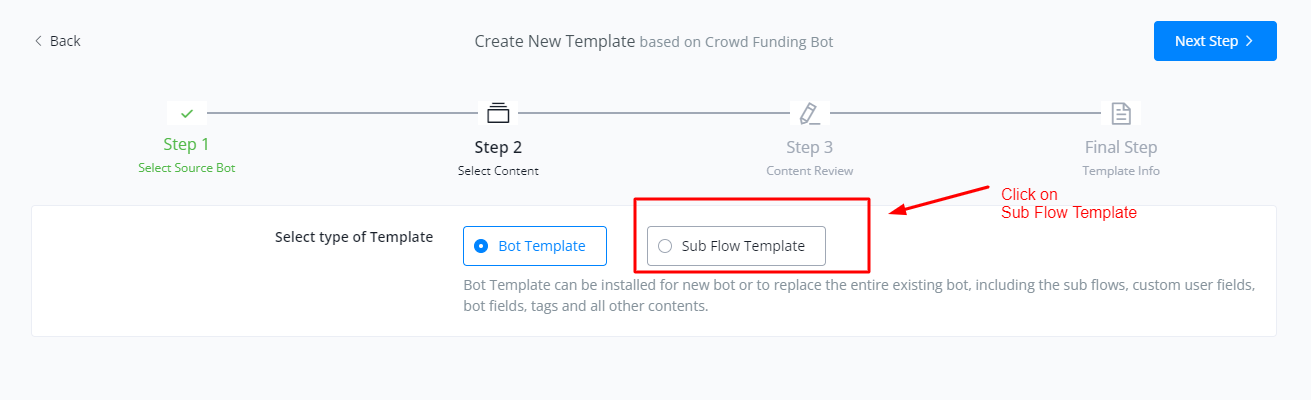Select the Bot Template radio option

[535, 246]
